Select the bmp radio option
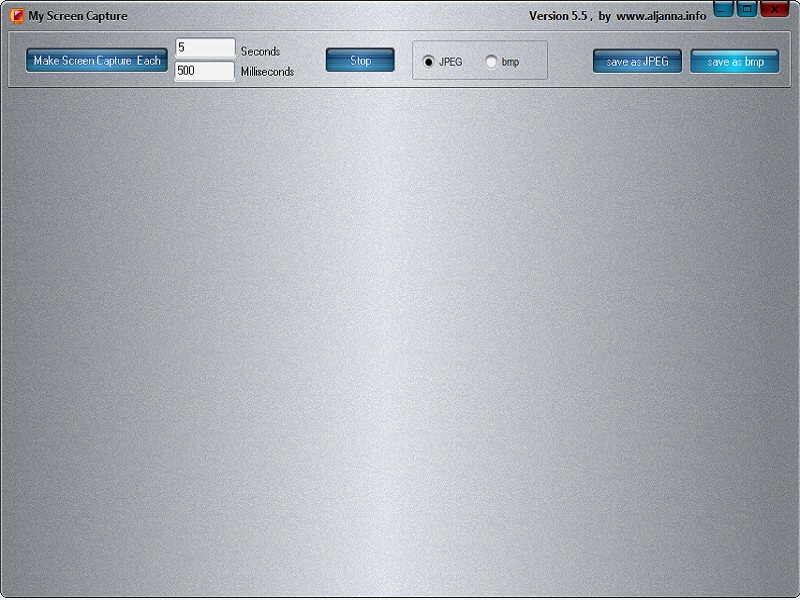Viewport: 800px width, 600px height. click(x=503, y=62)
